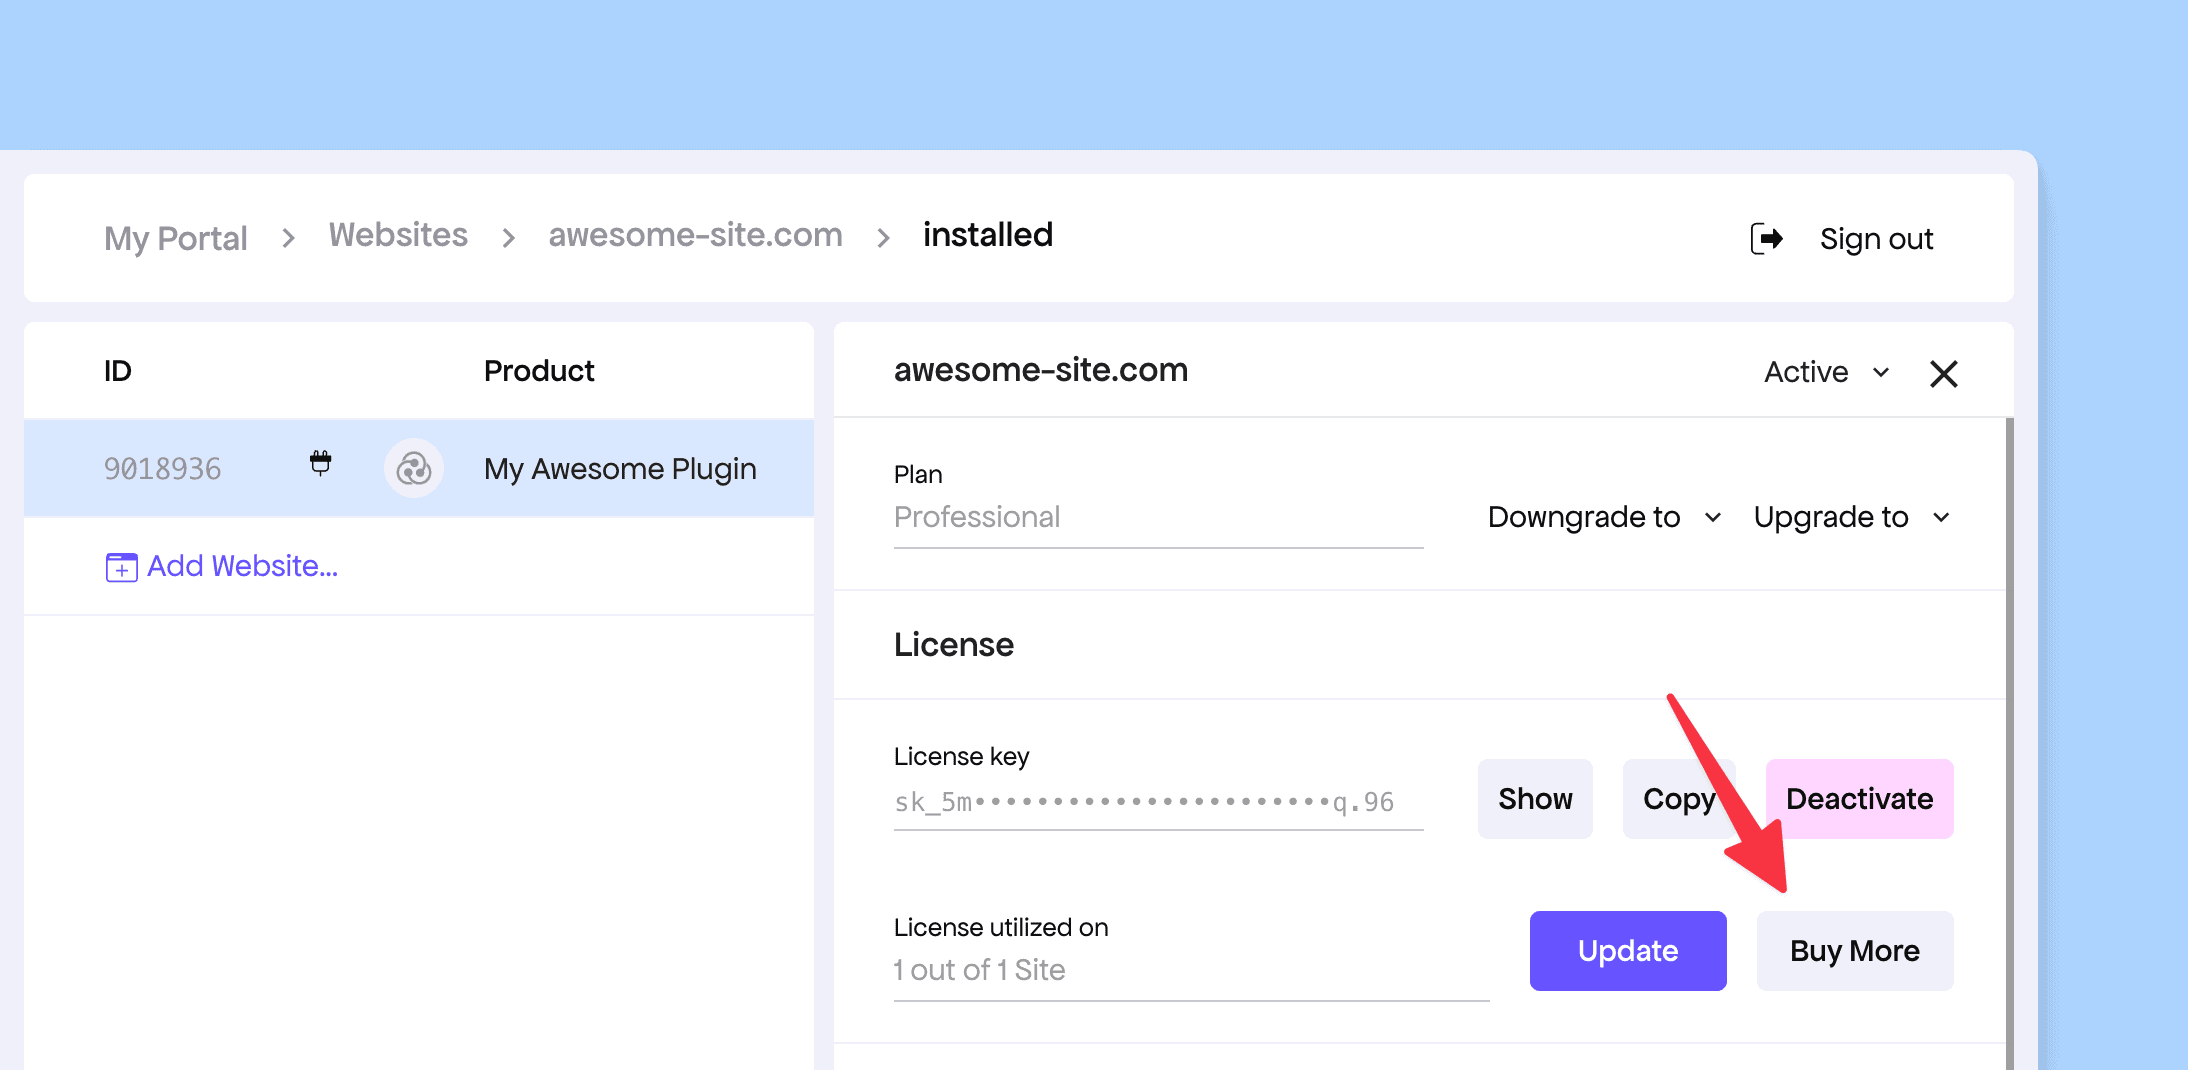The height and width of the screenshot is (1070, 2188).
Task: Show the hidden license key
Action: coord(1535,799)
